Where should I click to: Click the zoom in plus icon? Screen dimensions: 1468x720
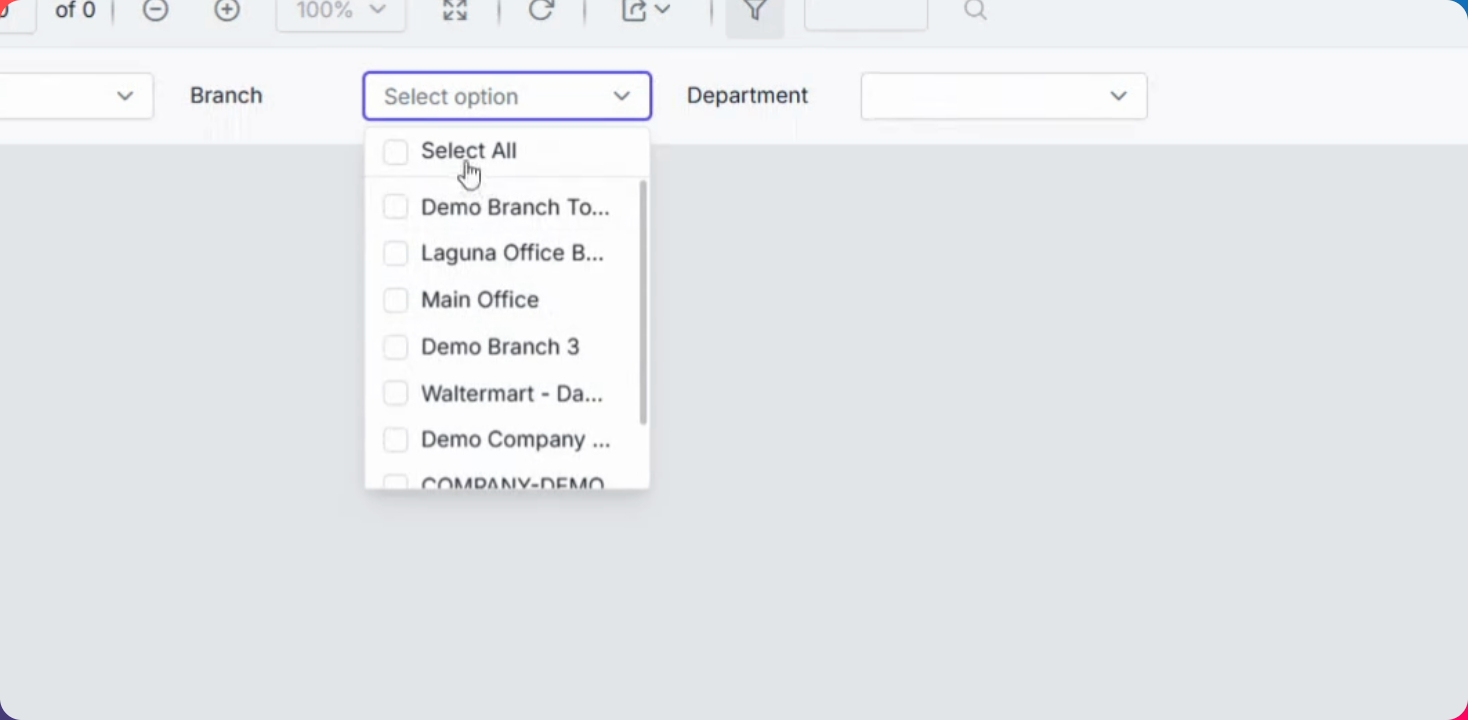227,11
